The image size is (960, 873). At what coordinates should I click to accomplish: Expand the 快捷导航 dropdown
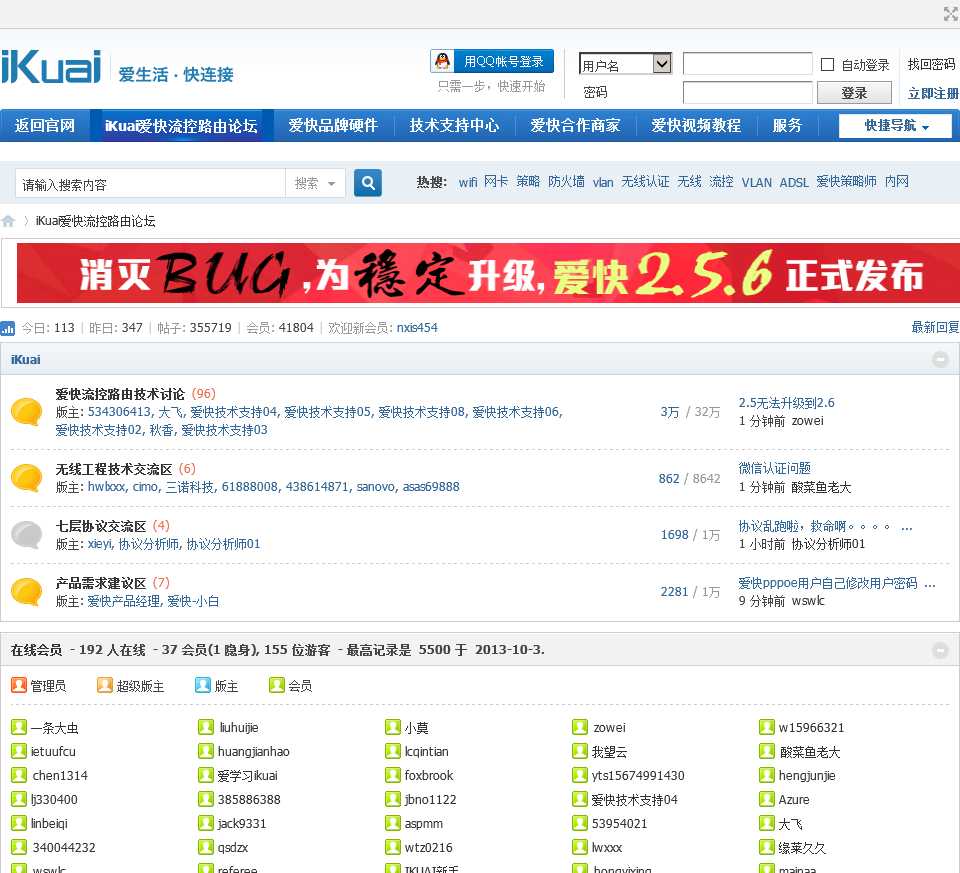point(895,126)
